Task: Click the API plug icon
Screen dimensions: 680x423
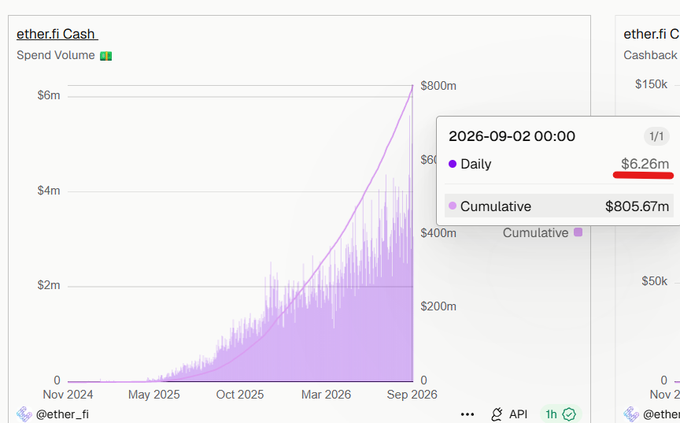Action: tap(497, 414)
